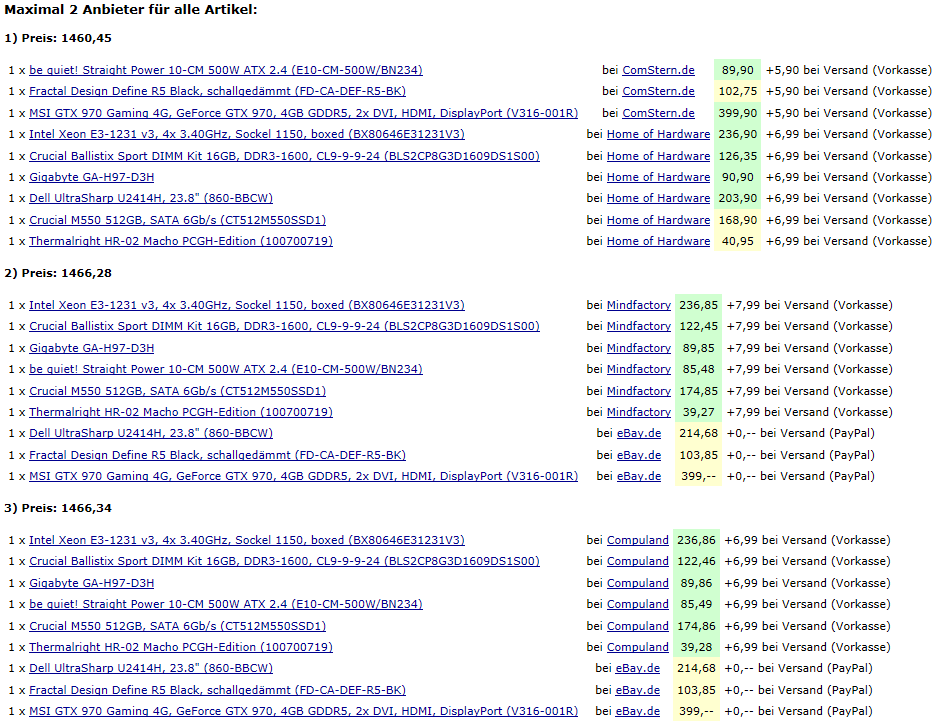Visit ComStern.de in the 399,90 row
The width and height of the screenshot is (939, 724).
click(x=659, y=113)
